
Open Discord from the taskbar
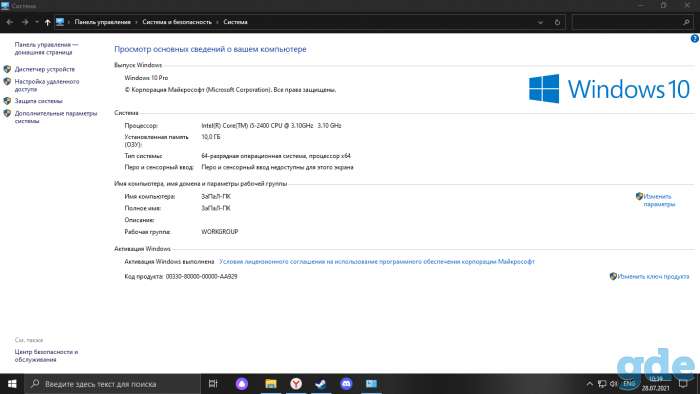pyautogui.click(x=346, y=384)
